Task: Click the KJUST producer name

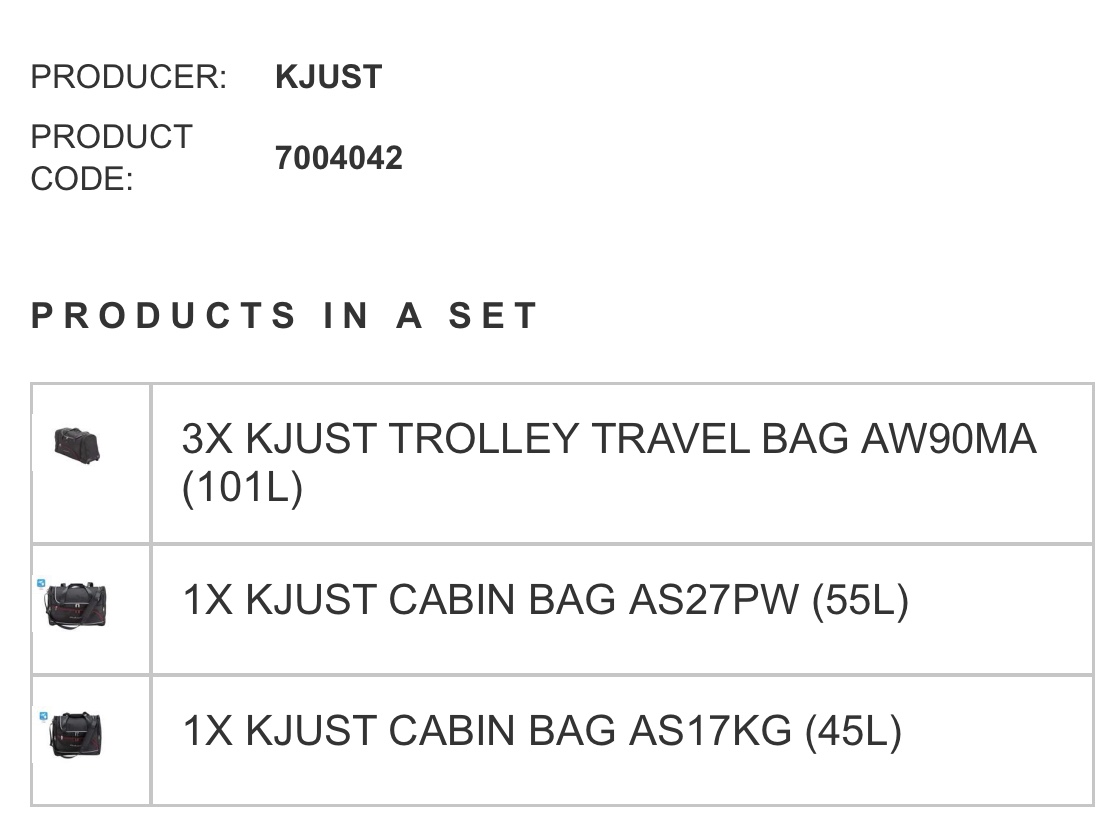Action: point(328,77)
